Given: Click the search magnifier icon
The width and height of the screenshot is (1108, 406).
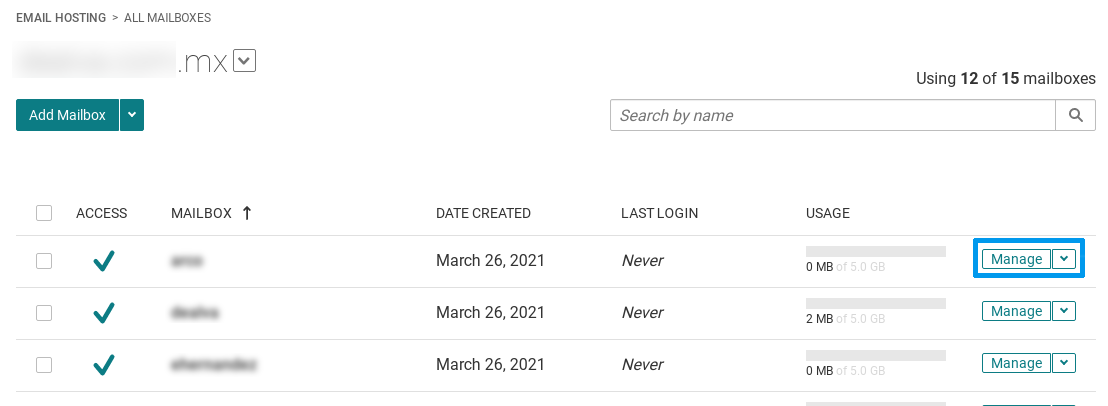Looking at the screenshot, I should pos(1075,115).
